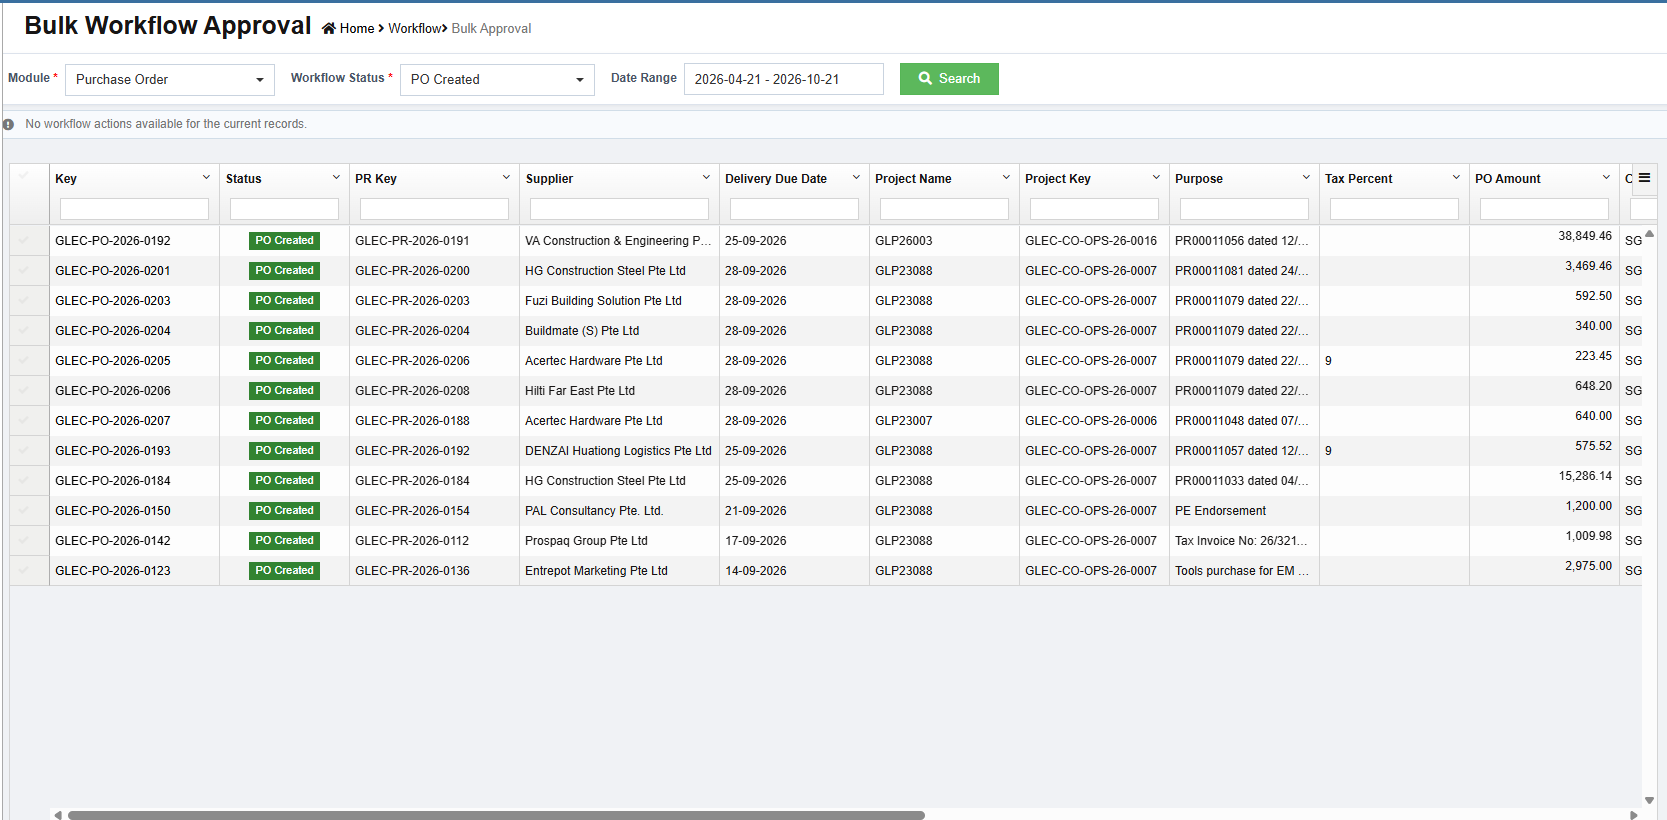Click the info icon beside the workflow message
Image resolution: width=1667 pixels, height=820 pixels.
coord(8,124)
